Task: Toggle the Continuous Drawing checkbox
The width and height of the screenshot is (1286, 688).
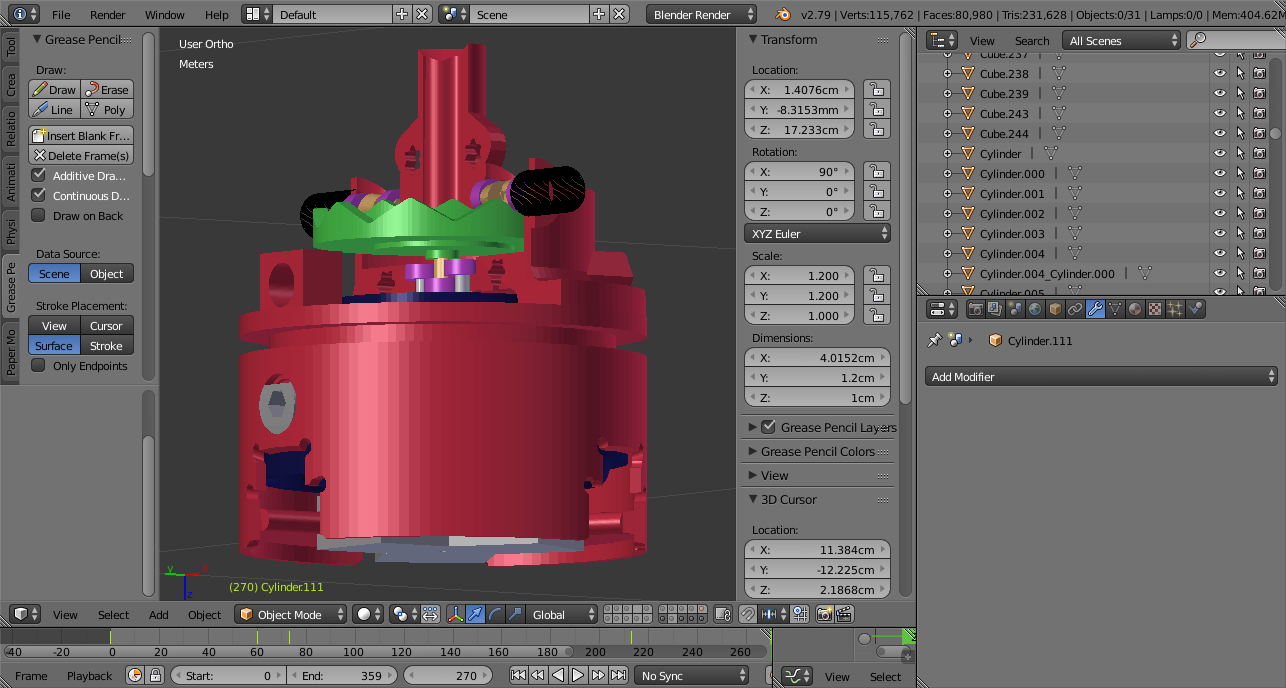Action: click(39, 195)
